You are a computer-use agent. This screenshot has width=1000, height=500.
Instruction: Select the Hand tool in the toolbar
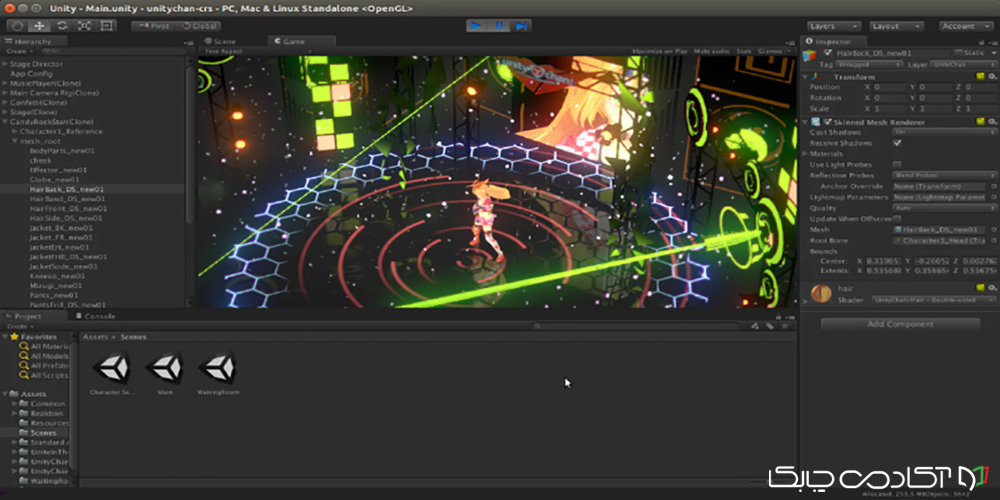(x=17, y=26)
